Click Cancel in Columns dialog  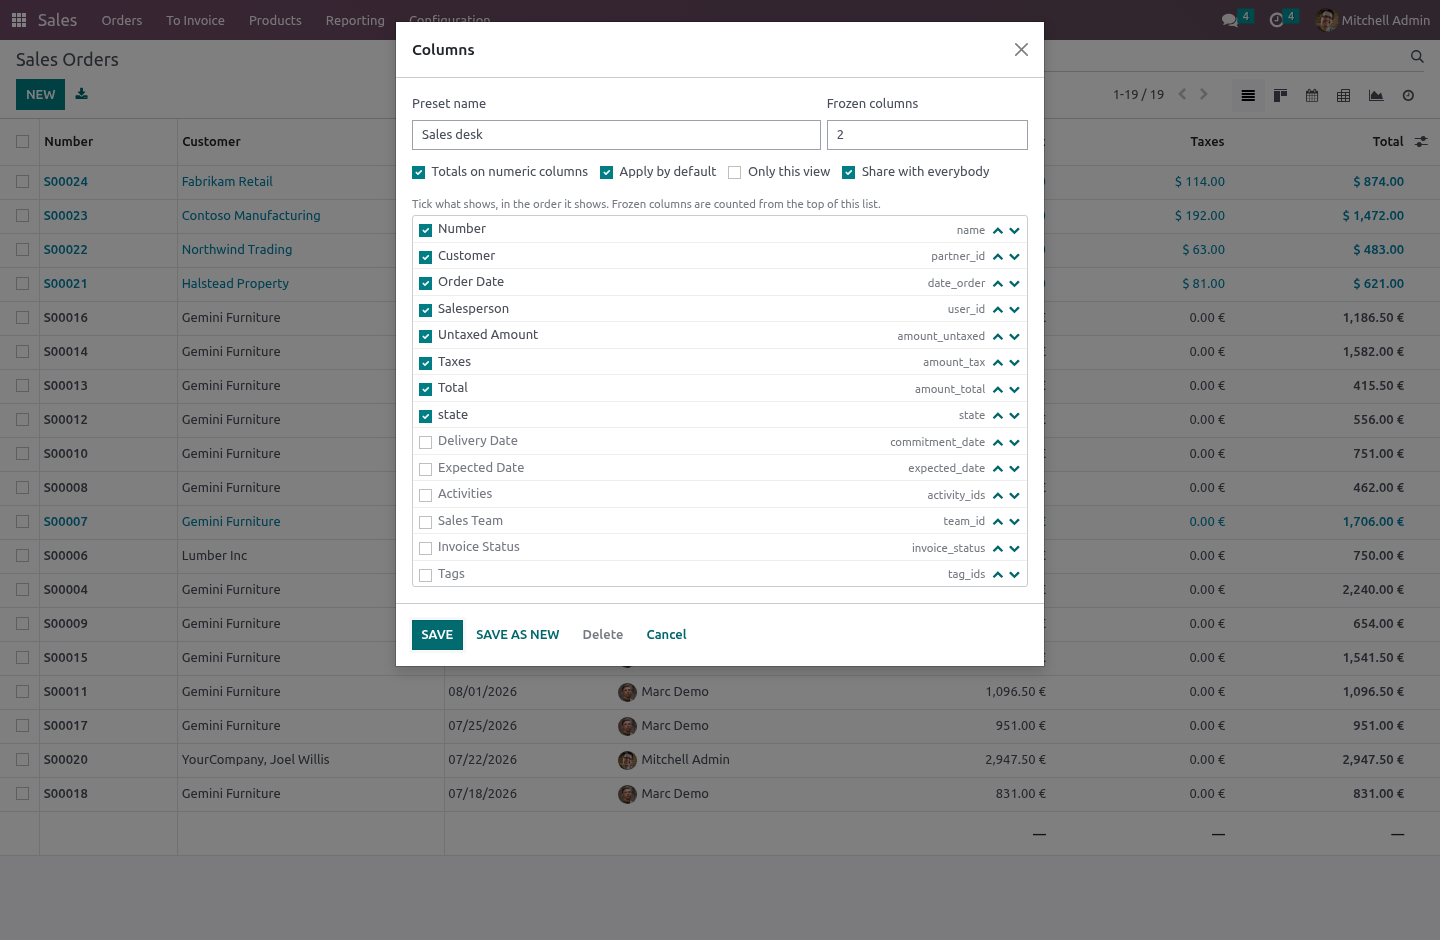click(x=666, y=635)
